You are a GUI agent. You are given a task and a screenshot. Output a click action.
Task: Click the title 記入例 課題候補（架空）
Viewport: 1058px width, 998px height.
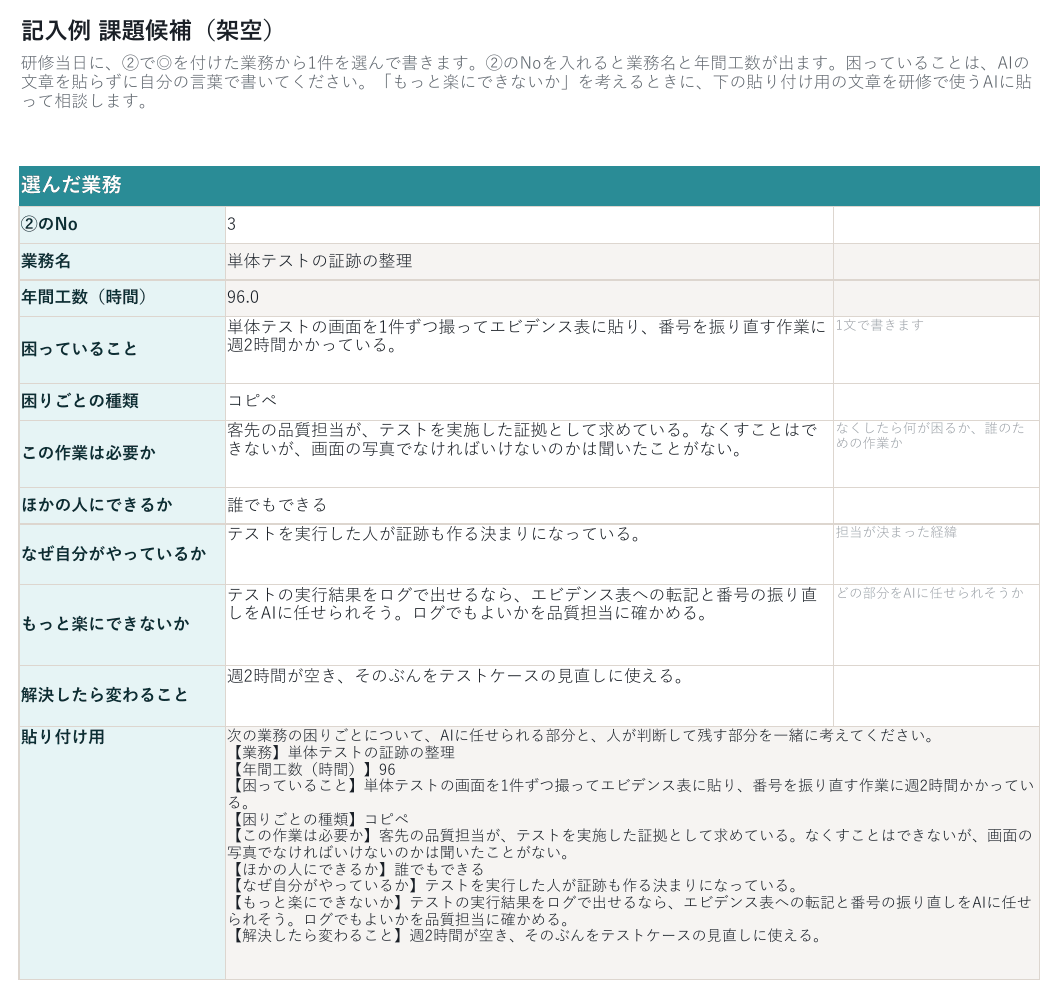click(x=148, y=30)
